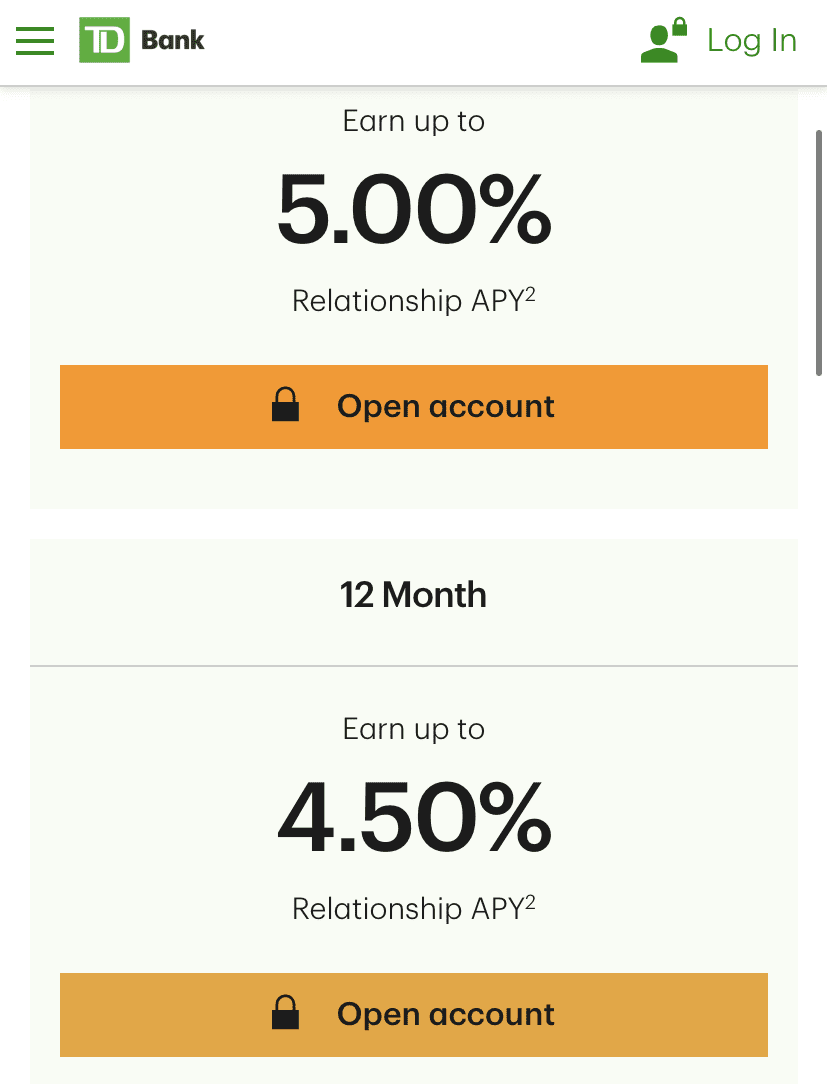Image resolution: width=827 pixels, height=1084 pixels.
Task: Click the Bank wordmark in the header
Action: pyautogui.click(x=172, y=41)
